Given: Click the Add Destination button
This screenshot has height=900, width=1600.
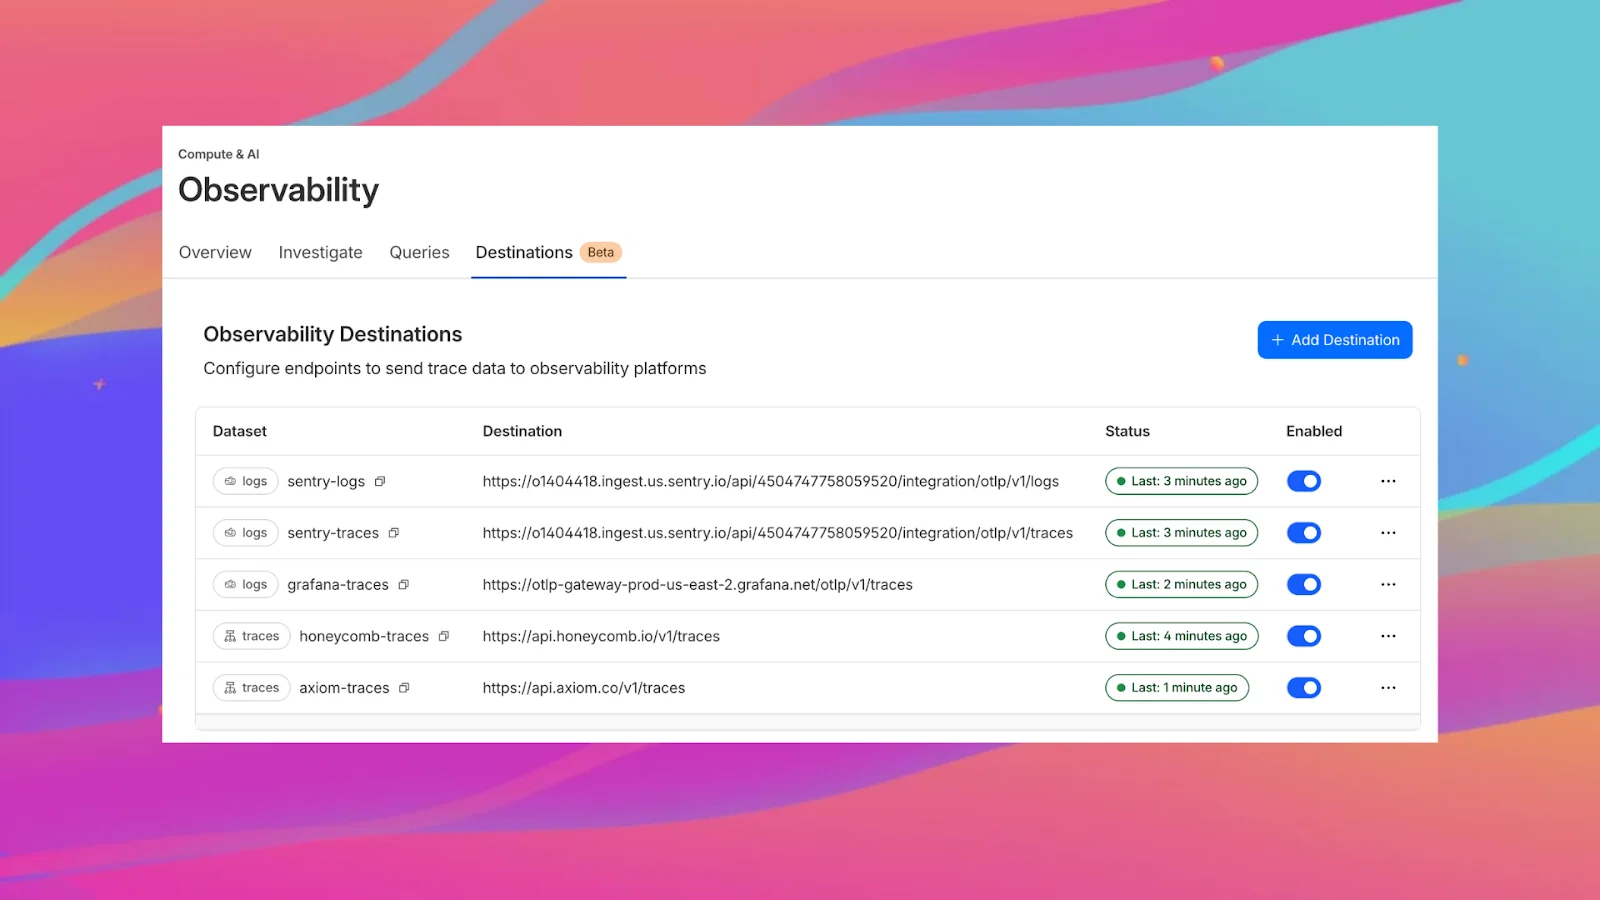Looking at the screenshot, I should coord(1334,340).
